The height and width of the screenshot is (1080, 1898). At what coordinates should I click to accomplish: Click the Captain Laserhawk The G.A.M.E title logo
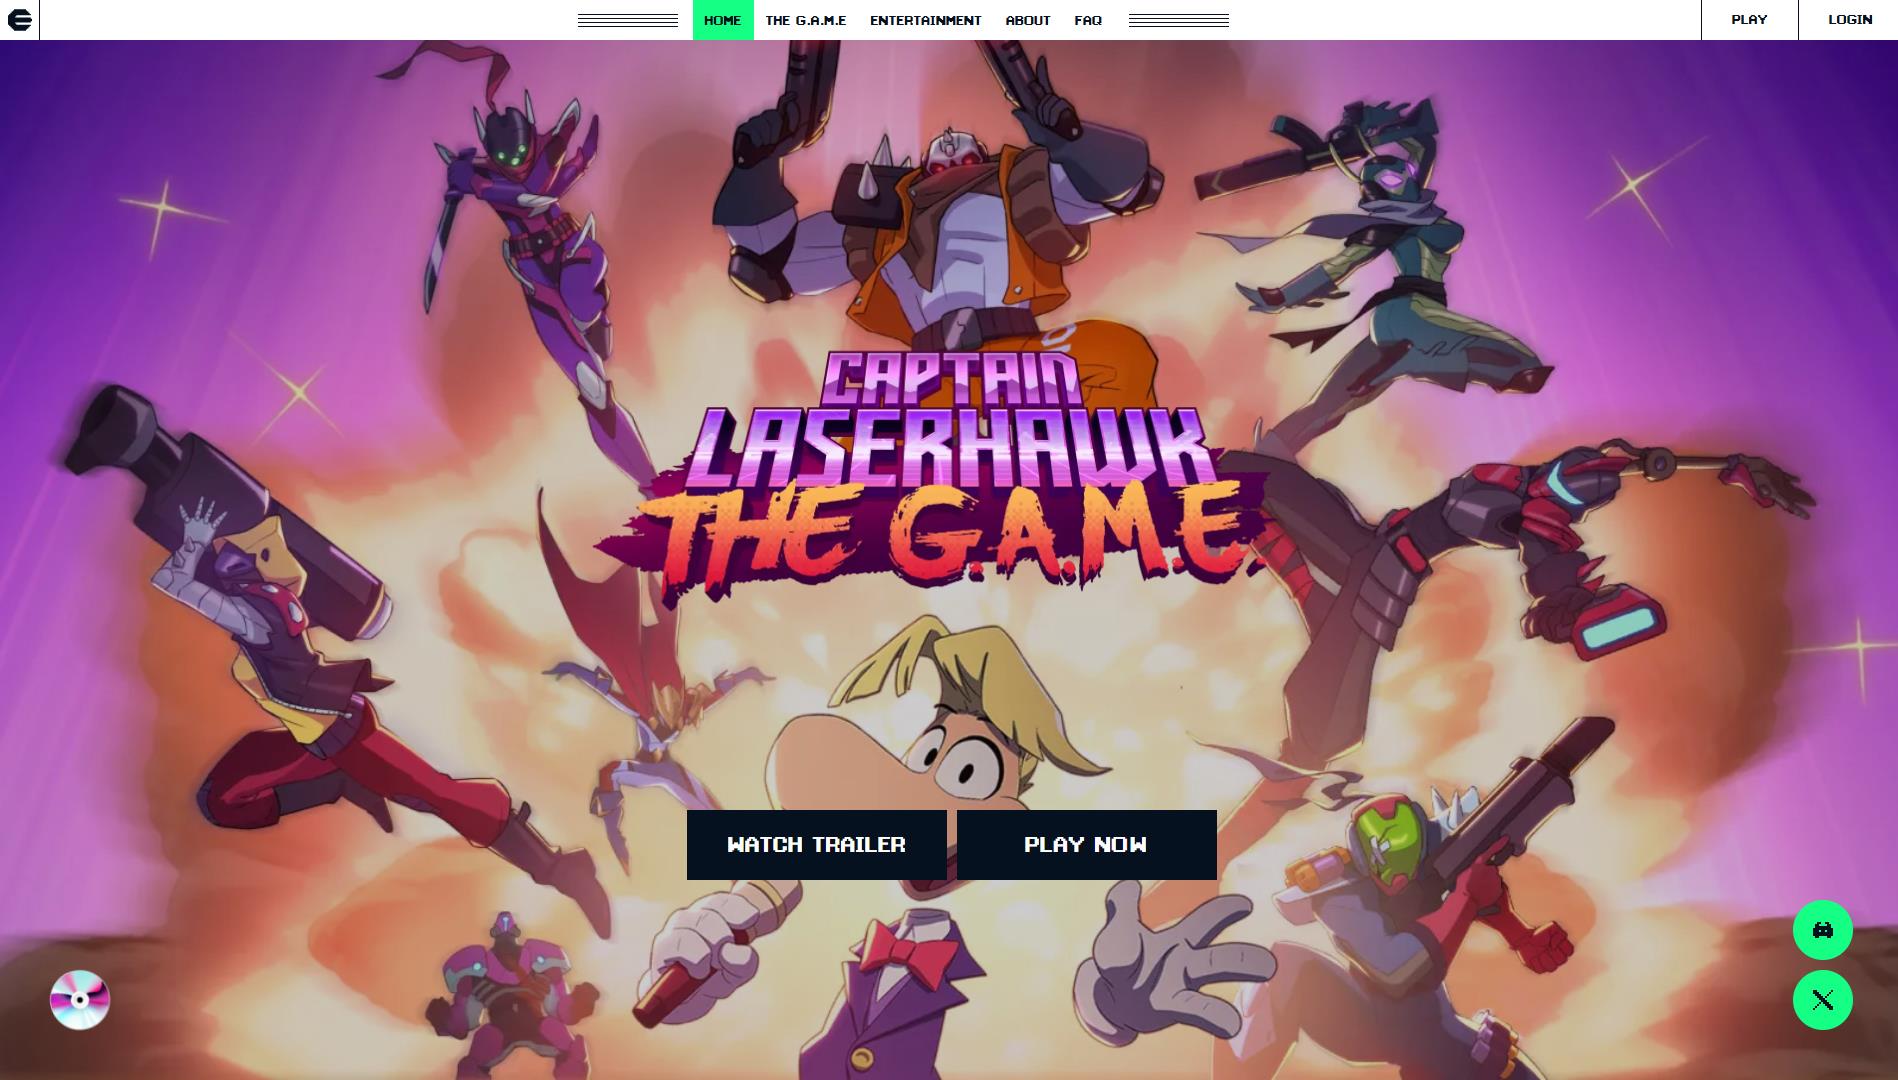coord(930,475)
